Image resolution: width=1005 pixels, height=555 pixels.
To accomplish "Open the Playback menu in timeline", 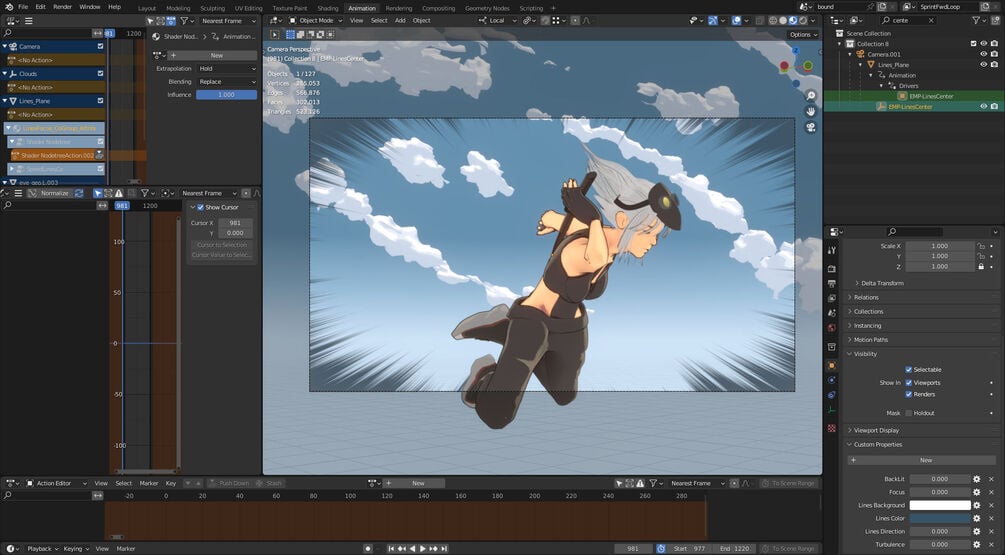I will tap(42, 549).
